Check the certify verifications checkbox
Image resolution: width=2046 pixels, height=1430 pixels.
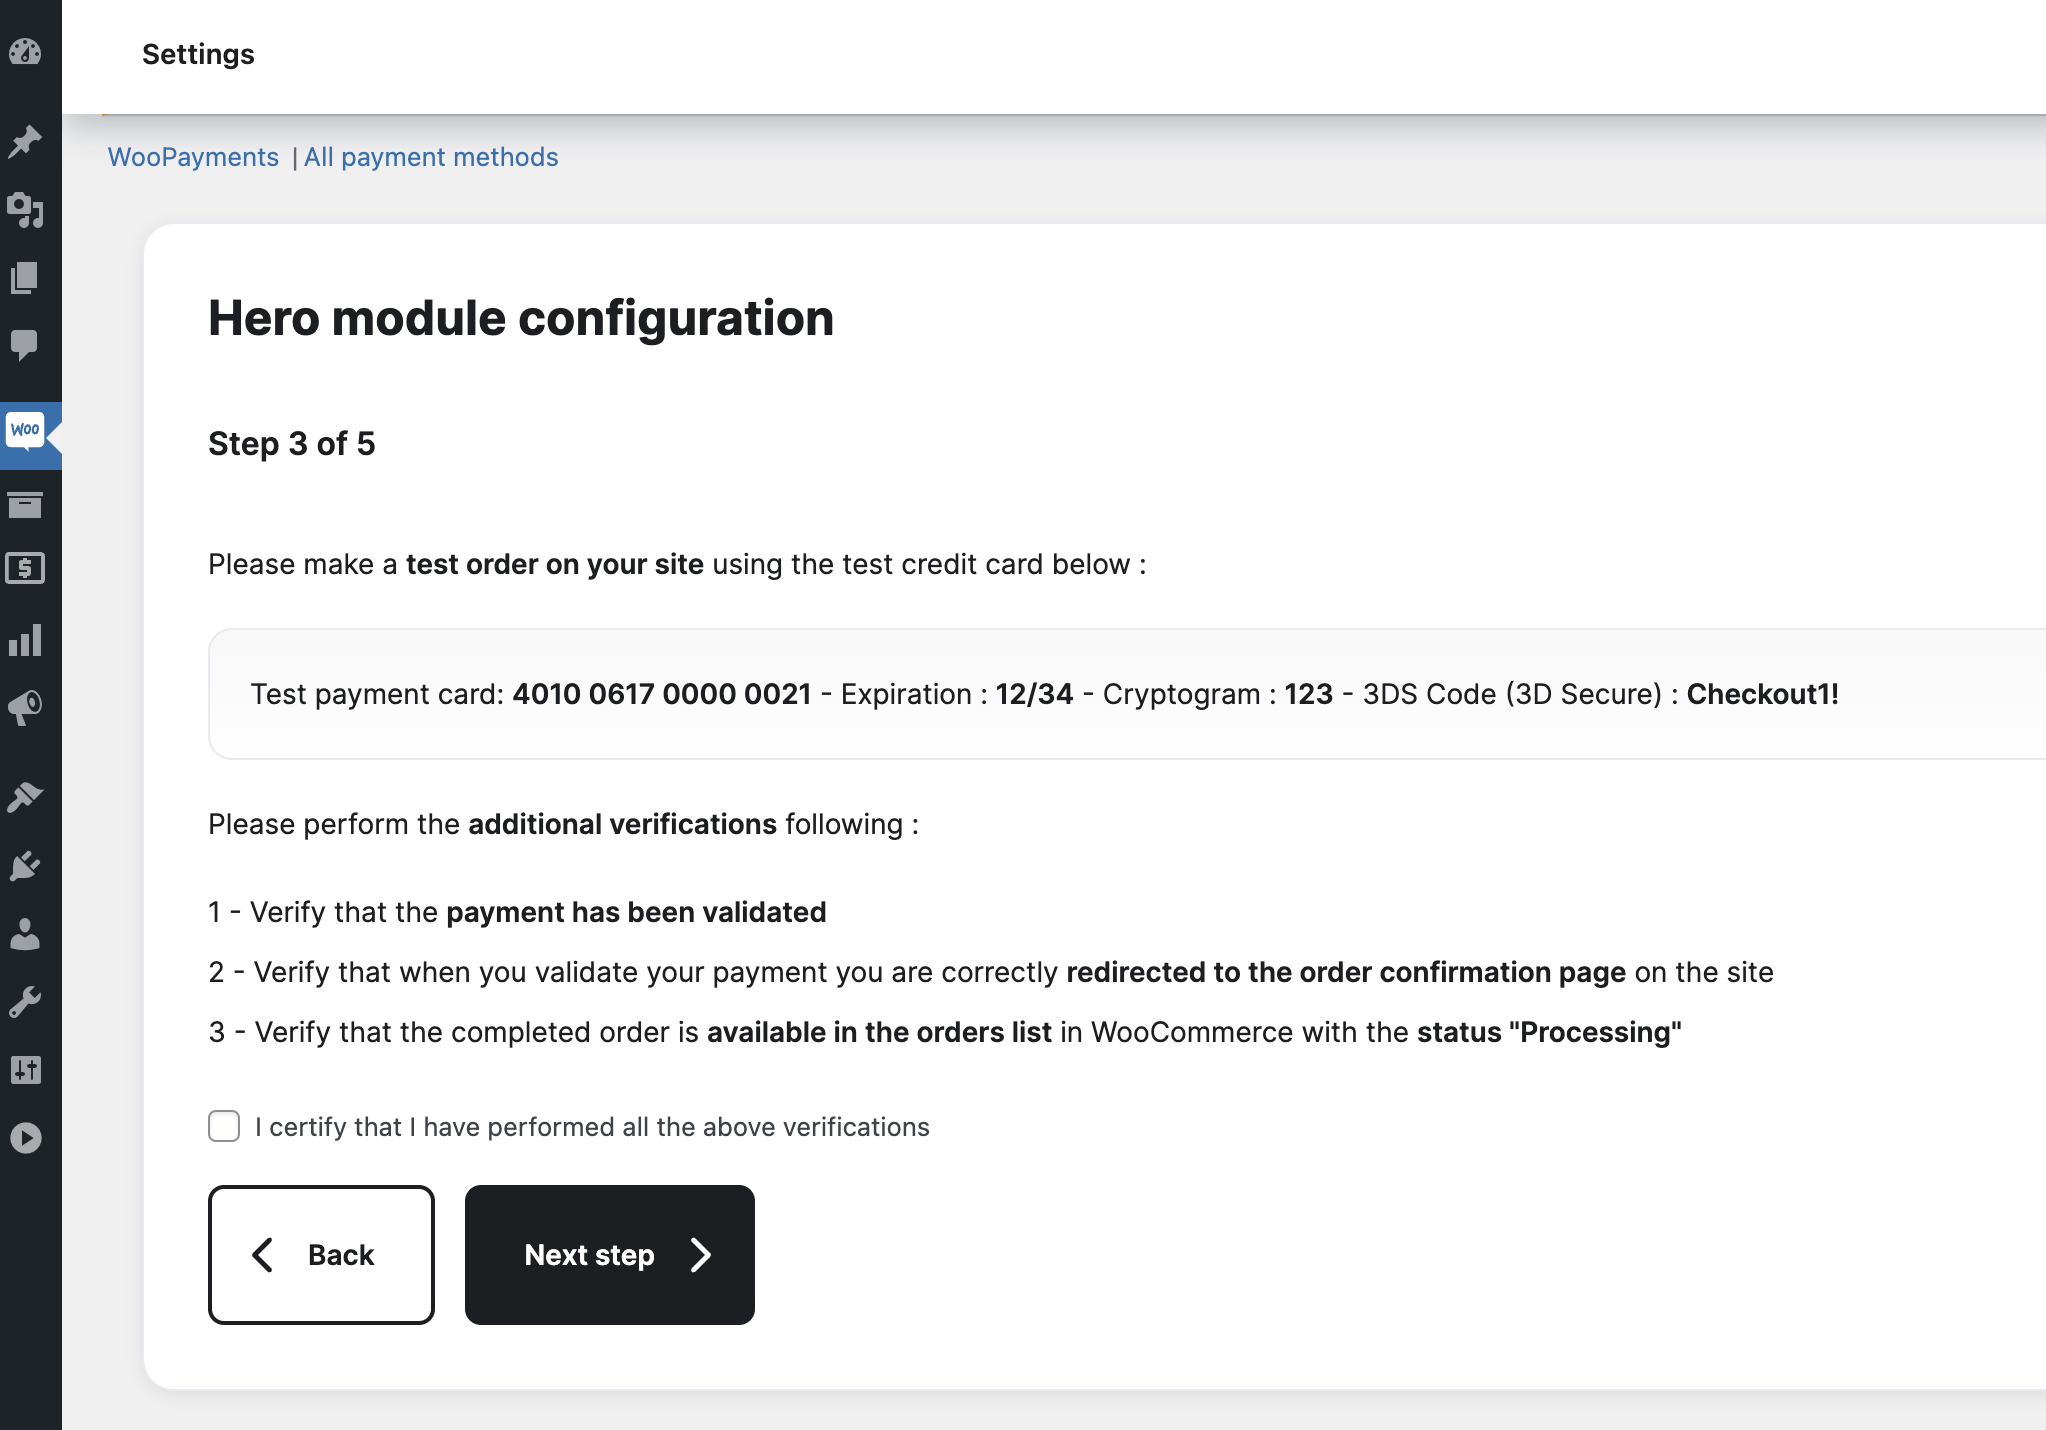pyautogui.click(x=224, y=1126)
